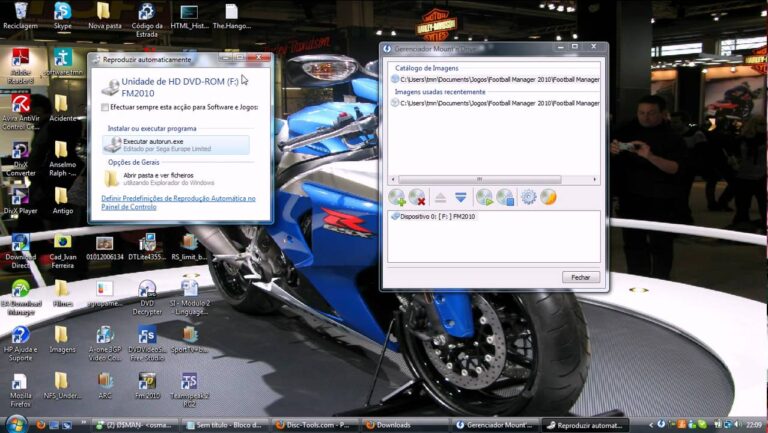768x433 pixels.
Task: Click the HP Ajuda e Suporte icon
Action: (21, 343)
